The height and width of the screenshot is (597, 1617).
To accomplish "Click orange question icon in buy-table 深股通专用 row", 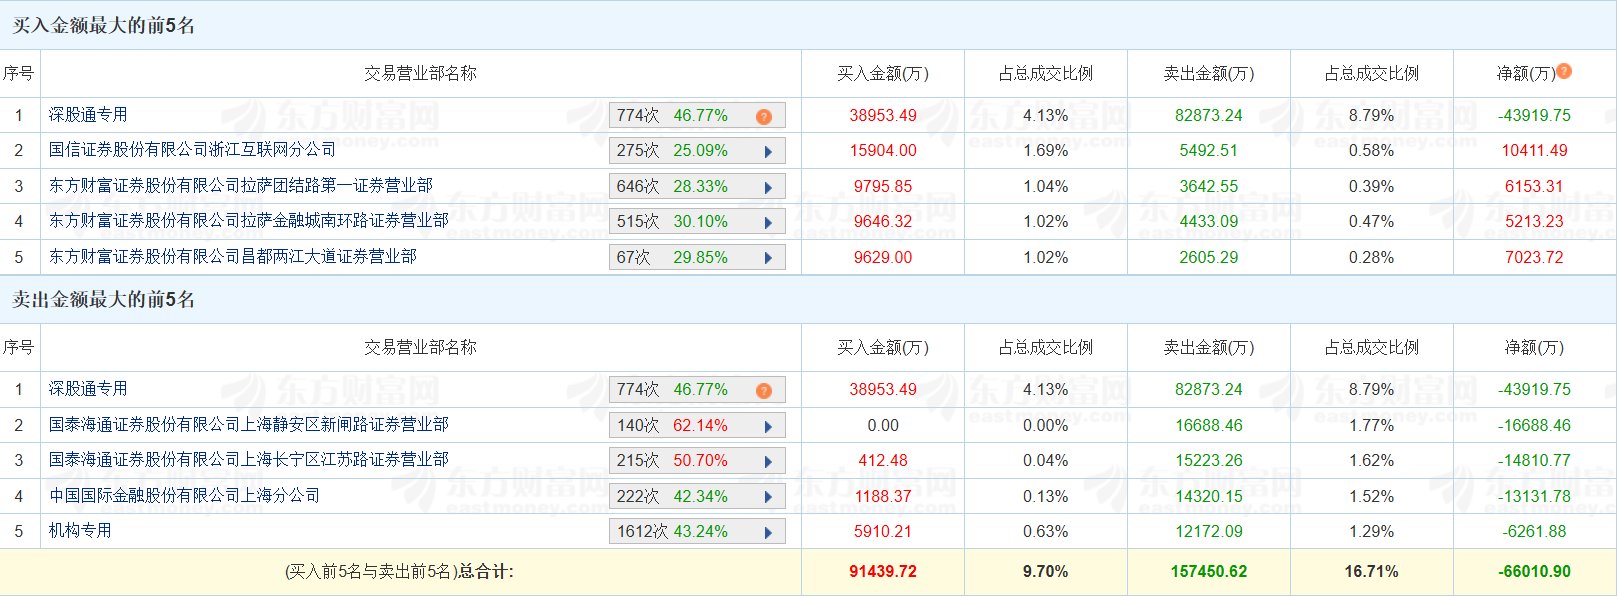I will 764,116.
